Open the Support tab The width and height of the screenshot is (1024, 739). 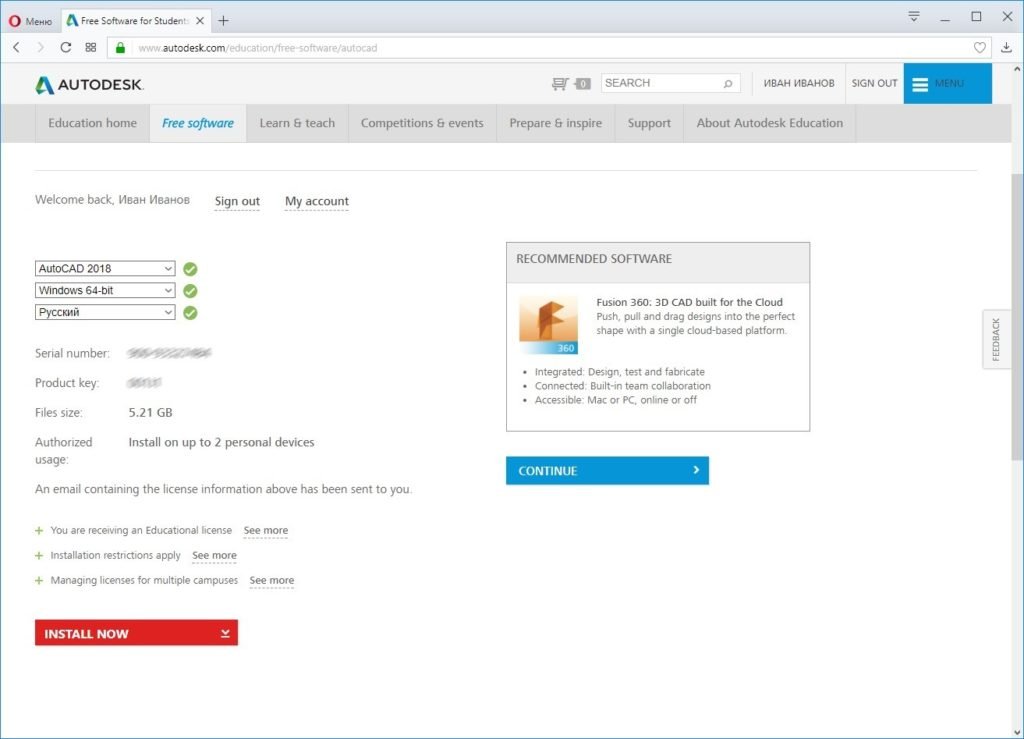(x=649, y=123)
